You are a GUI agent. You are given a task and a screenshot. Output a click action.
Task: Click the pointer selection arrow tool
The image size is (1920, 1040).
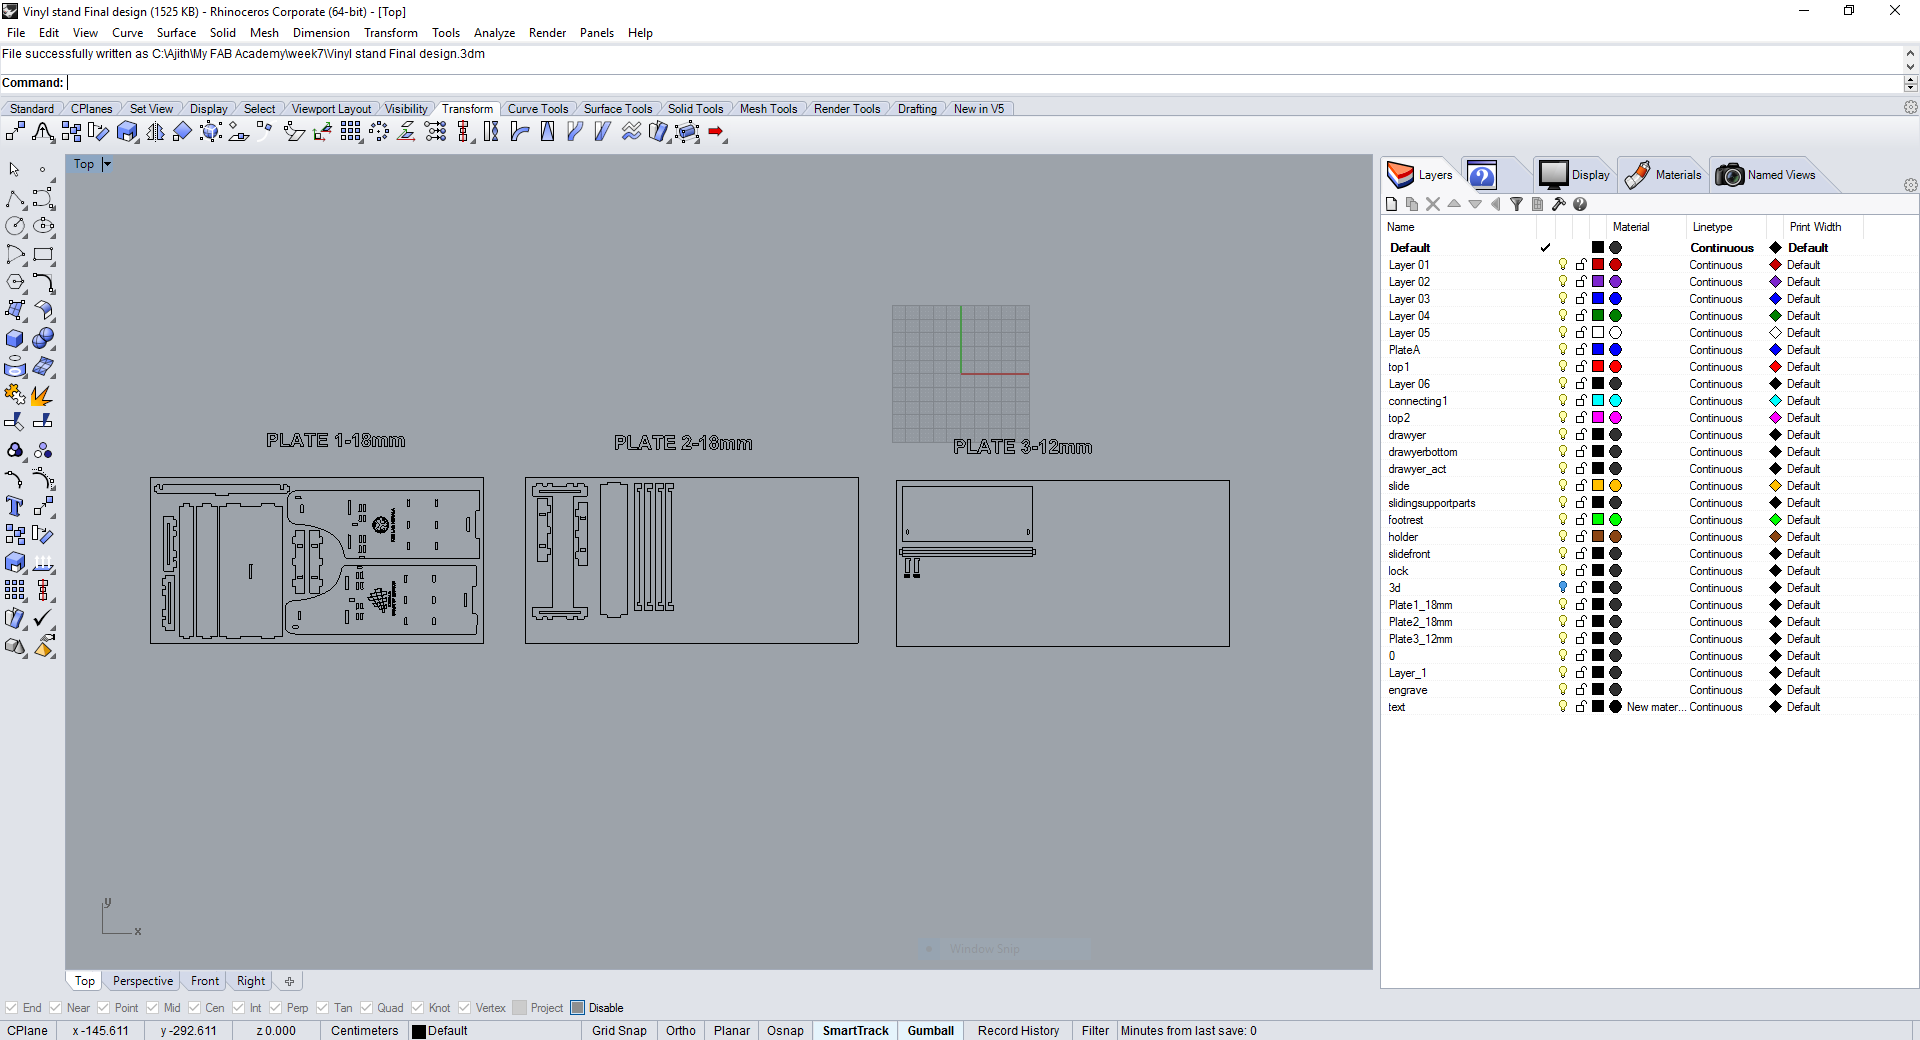[16, 170]
